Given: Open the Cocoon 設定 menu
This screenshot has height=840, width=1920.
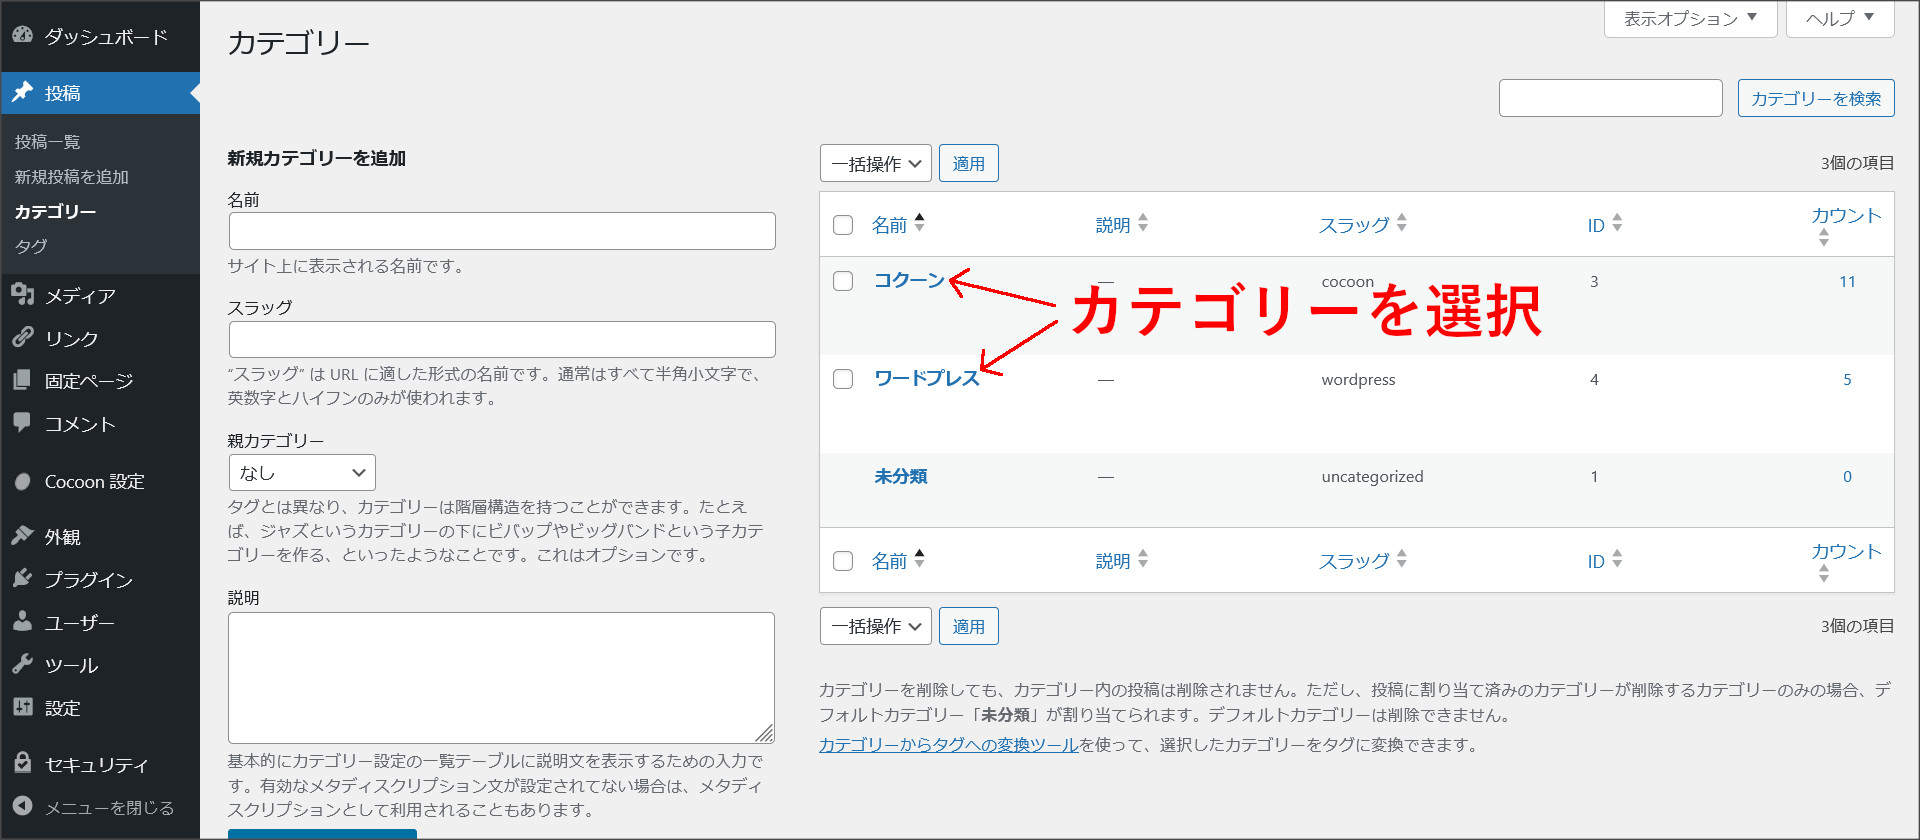Looking at the screenshot, I should tap(94, 481).
